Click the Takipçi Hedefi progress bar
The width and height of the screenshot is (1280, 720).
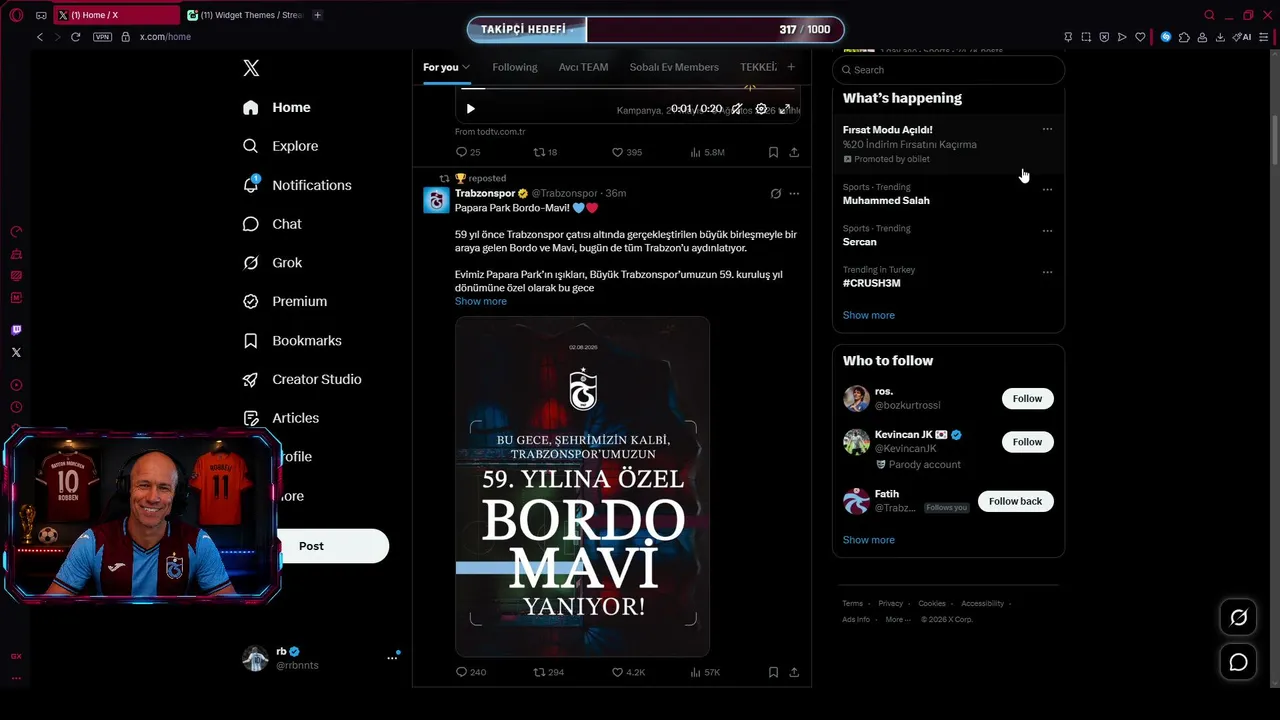click(x=655, y=29)
